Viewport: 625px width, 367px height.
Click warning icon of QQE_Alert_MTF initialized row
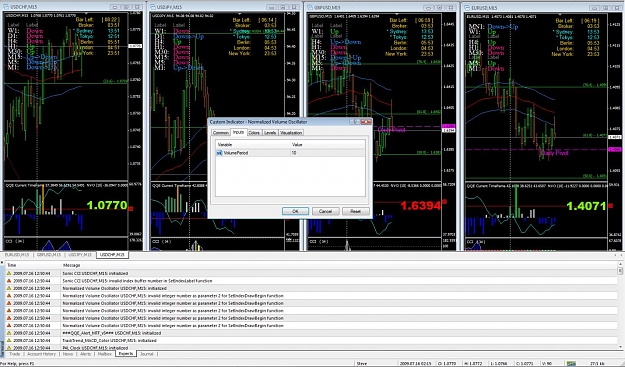(9, 333)
